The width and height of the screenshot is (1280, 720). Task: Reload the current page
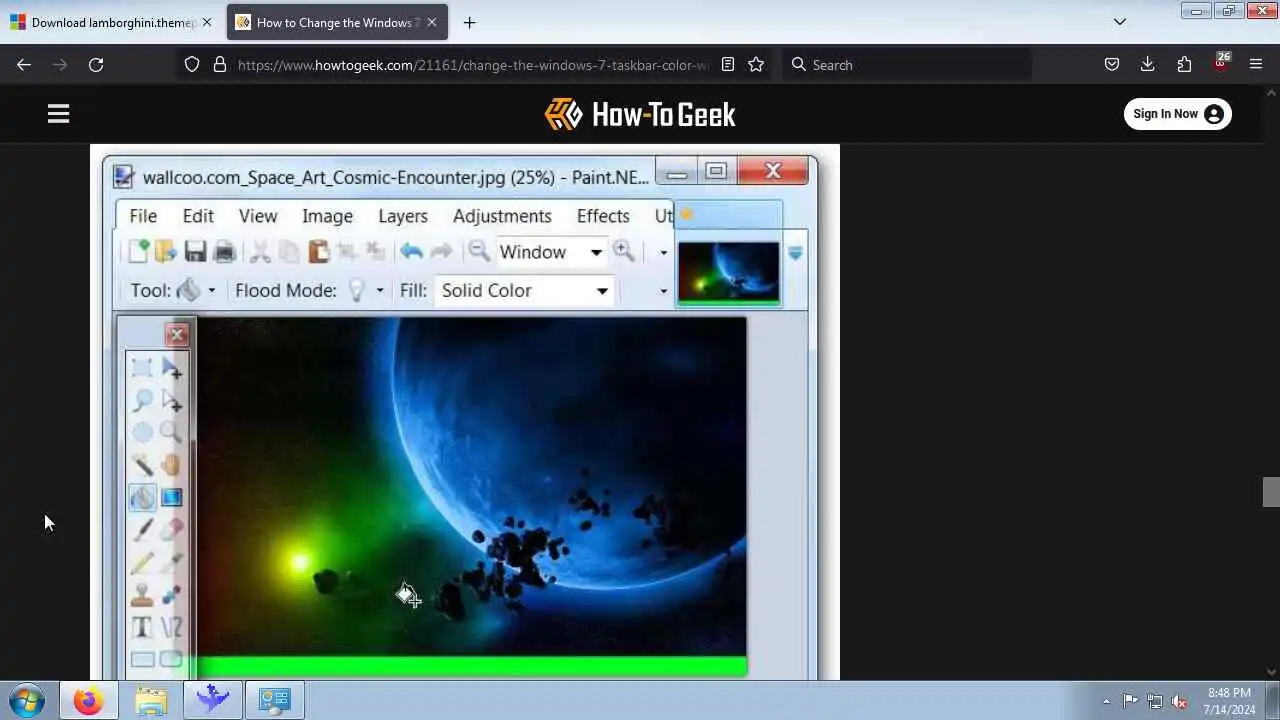pyautogui.click(x=96, y=64)
